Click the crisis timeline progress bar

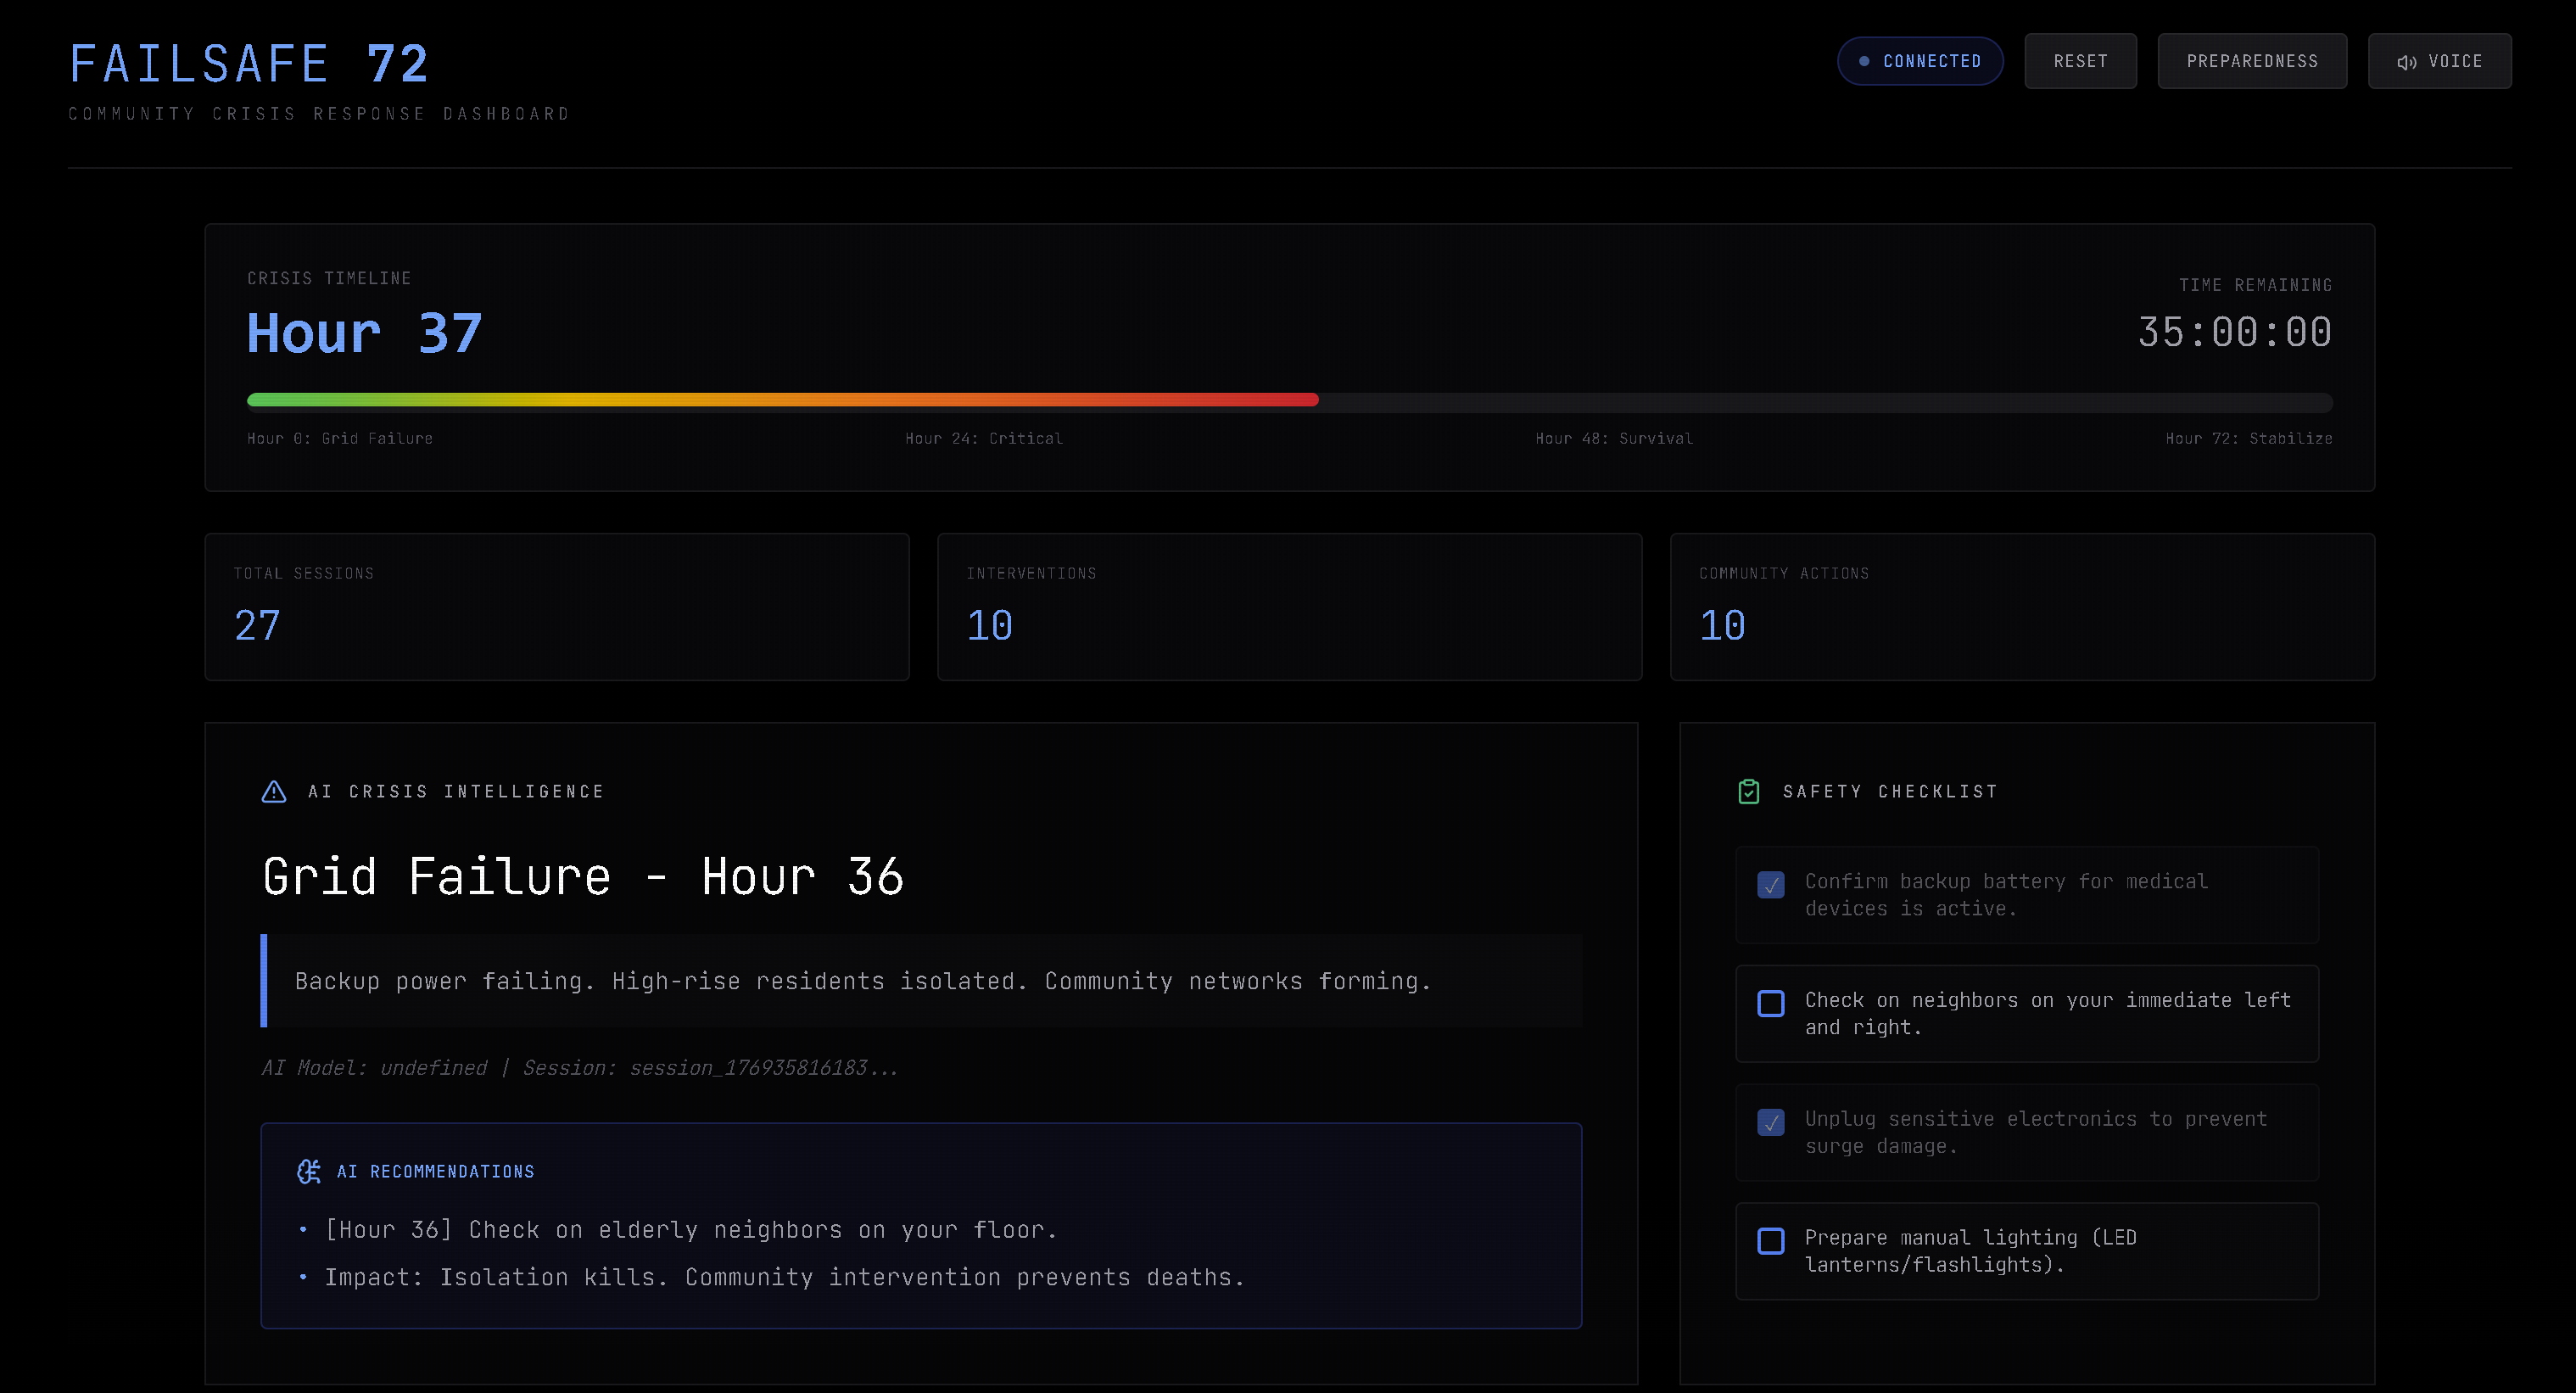click(x=1289, y=401)
